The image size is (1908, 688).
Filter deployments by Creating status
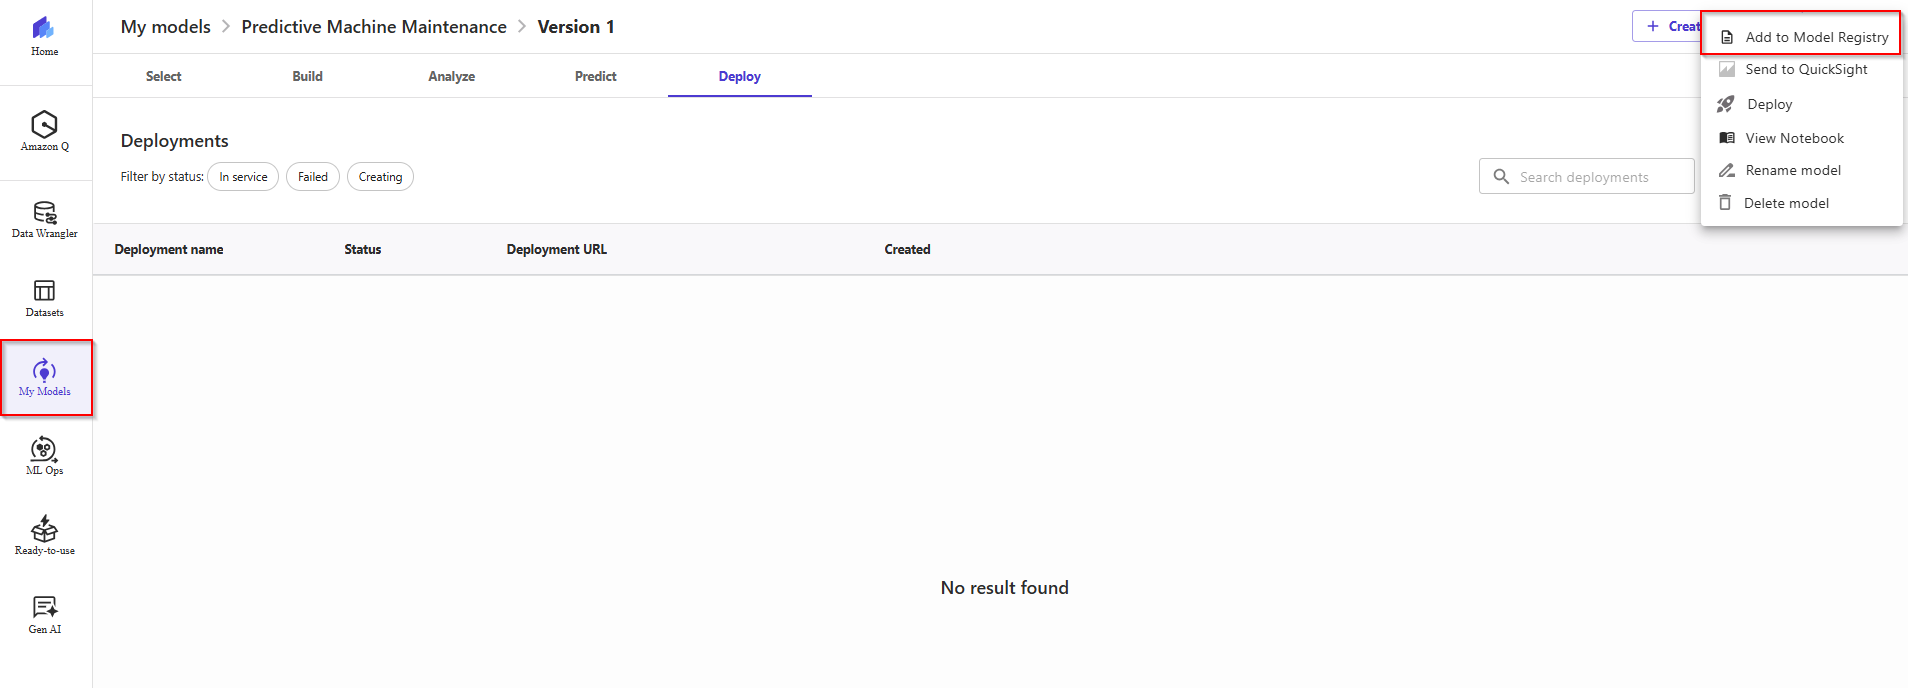click(380, 177)
